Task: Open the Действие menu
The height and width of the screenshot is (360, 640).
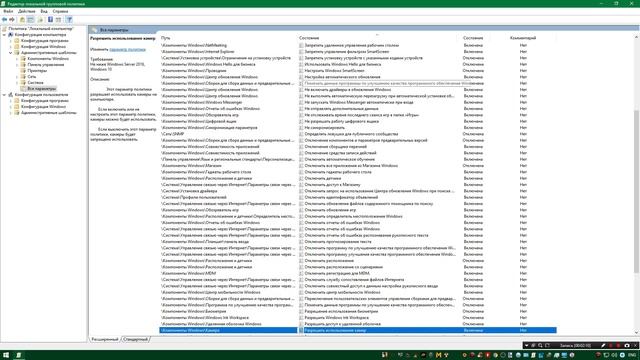Action: tap(27, 11)
